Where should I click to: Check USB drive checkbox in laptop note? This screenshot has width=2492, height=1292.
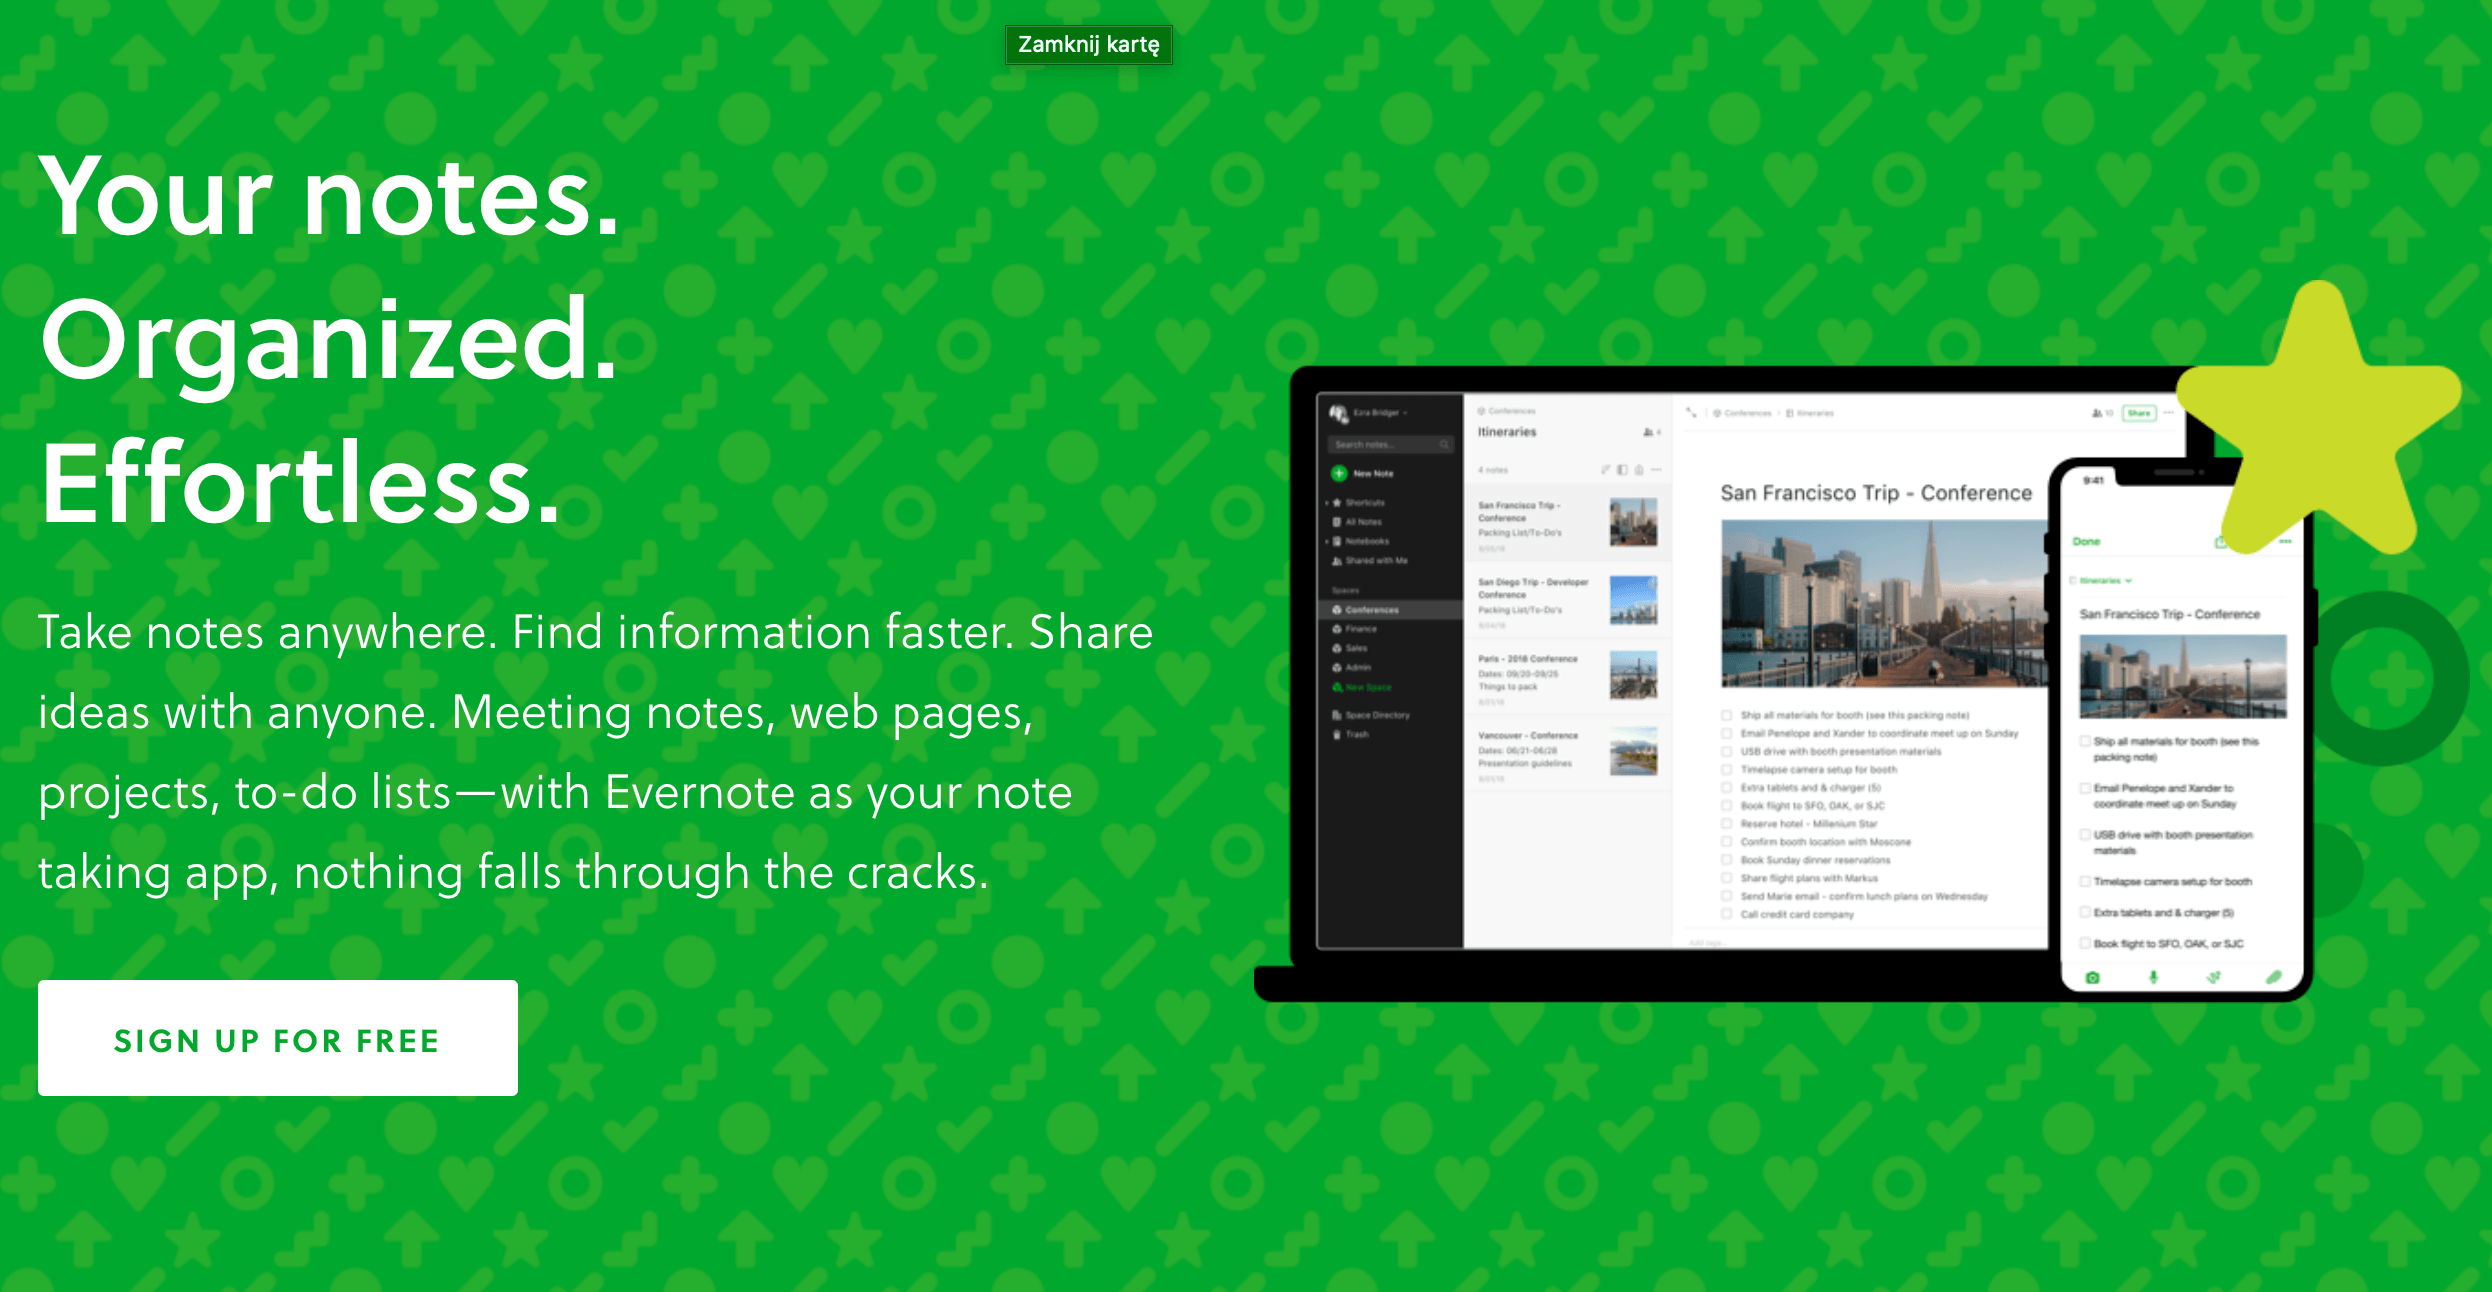pos(1726,751)
